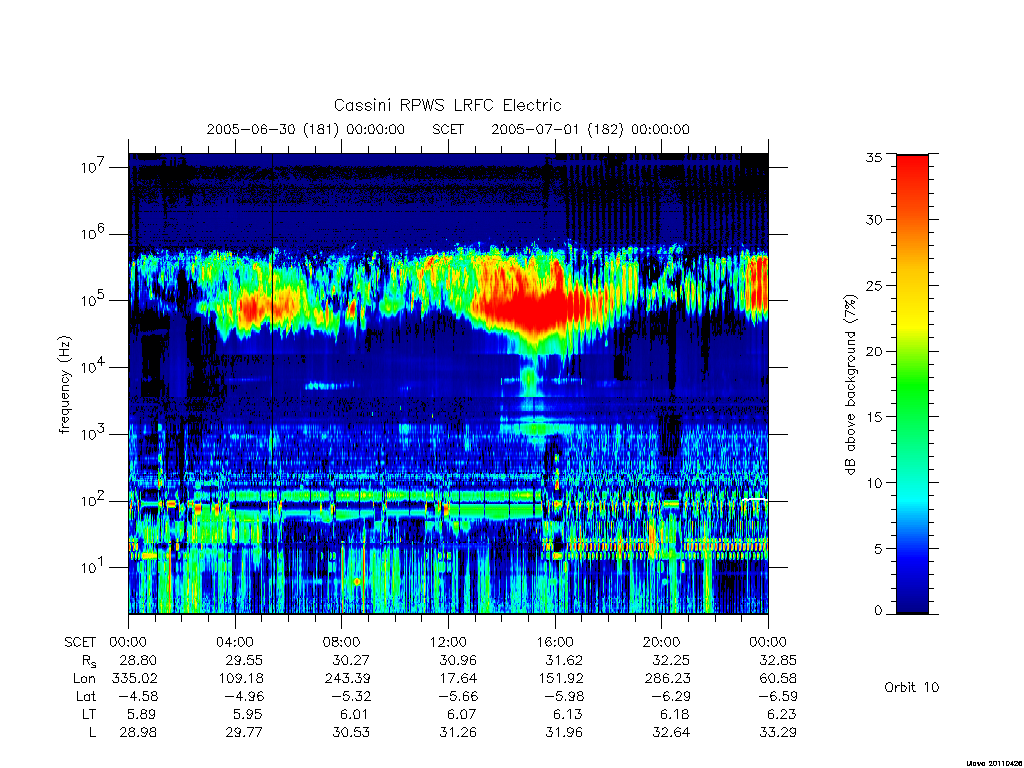Click the 10^3 frequency tick label
Image resolution: width=1024 pixels, height=768 pixels.
[94, 433]
